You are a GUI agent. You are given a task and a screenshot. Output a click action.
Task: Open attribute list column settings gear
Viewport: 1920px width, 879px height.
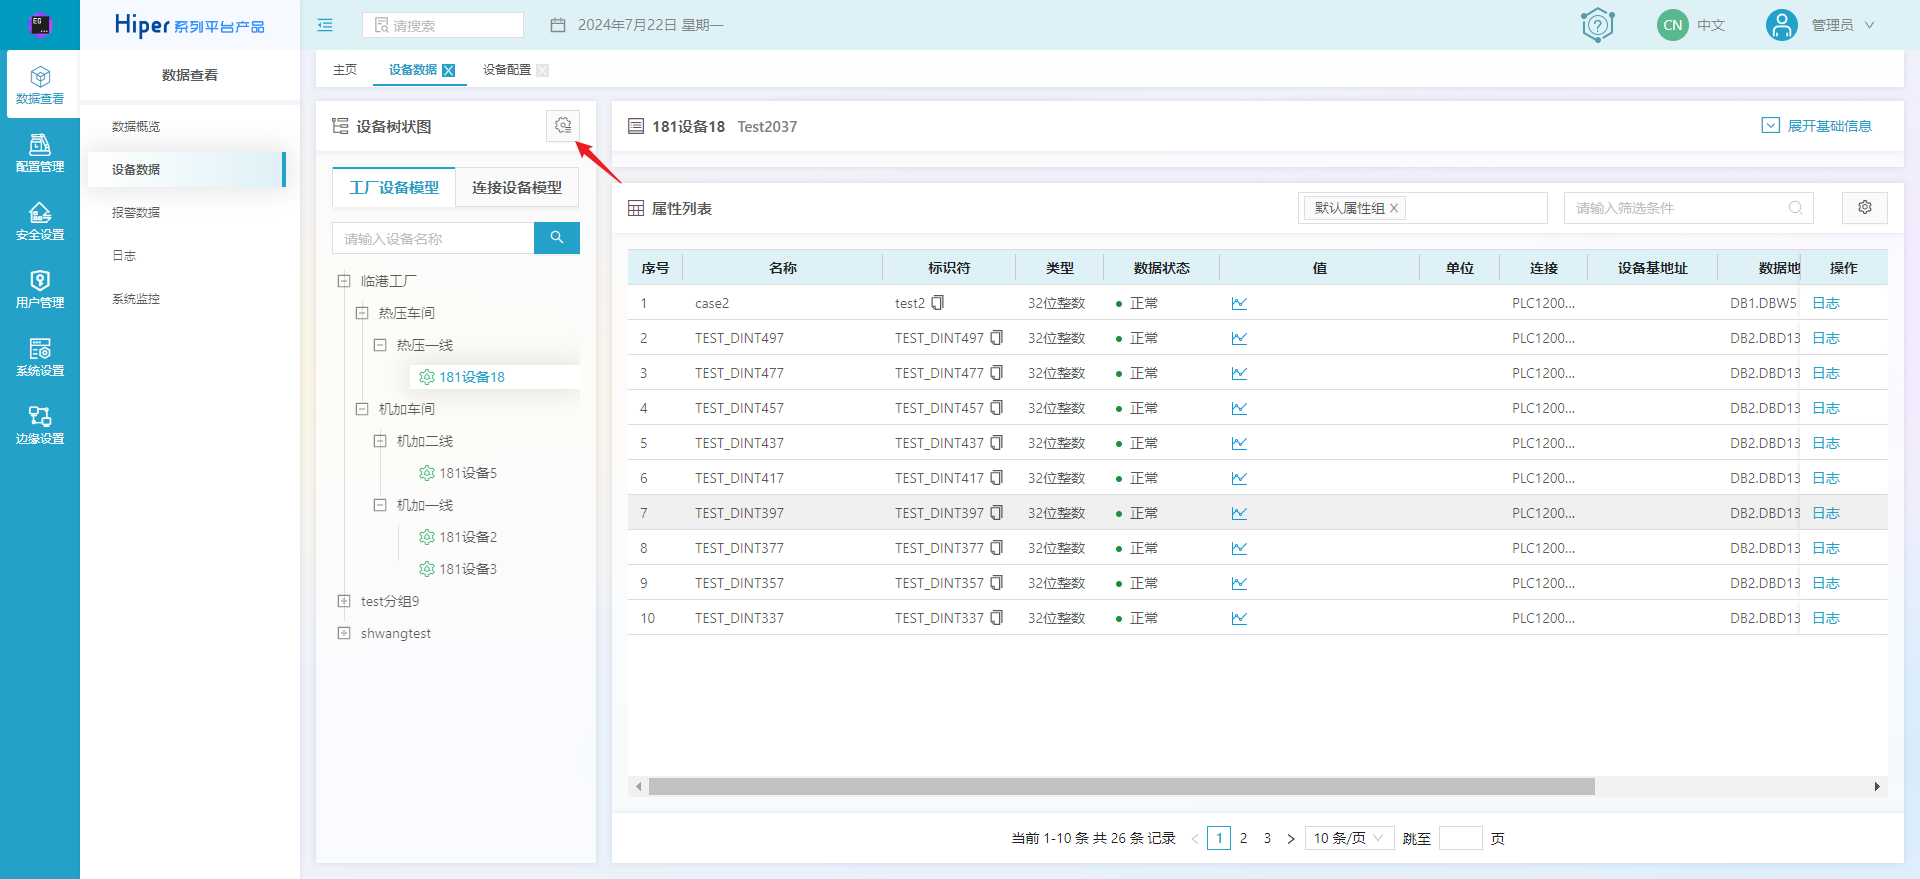point(1865,207)
